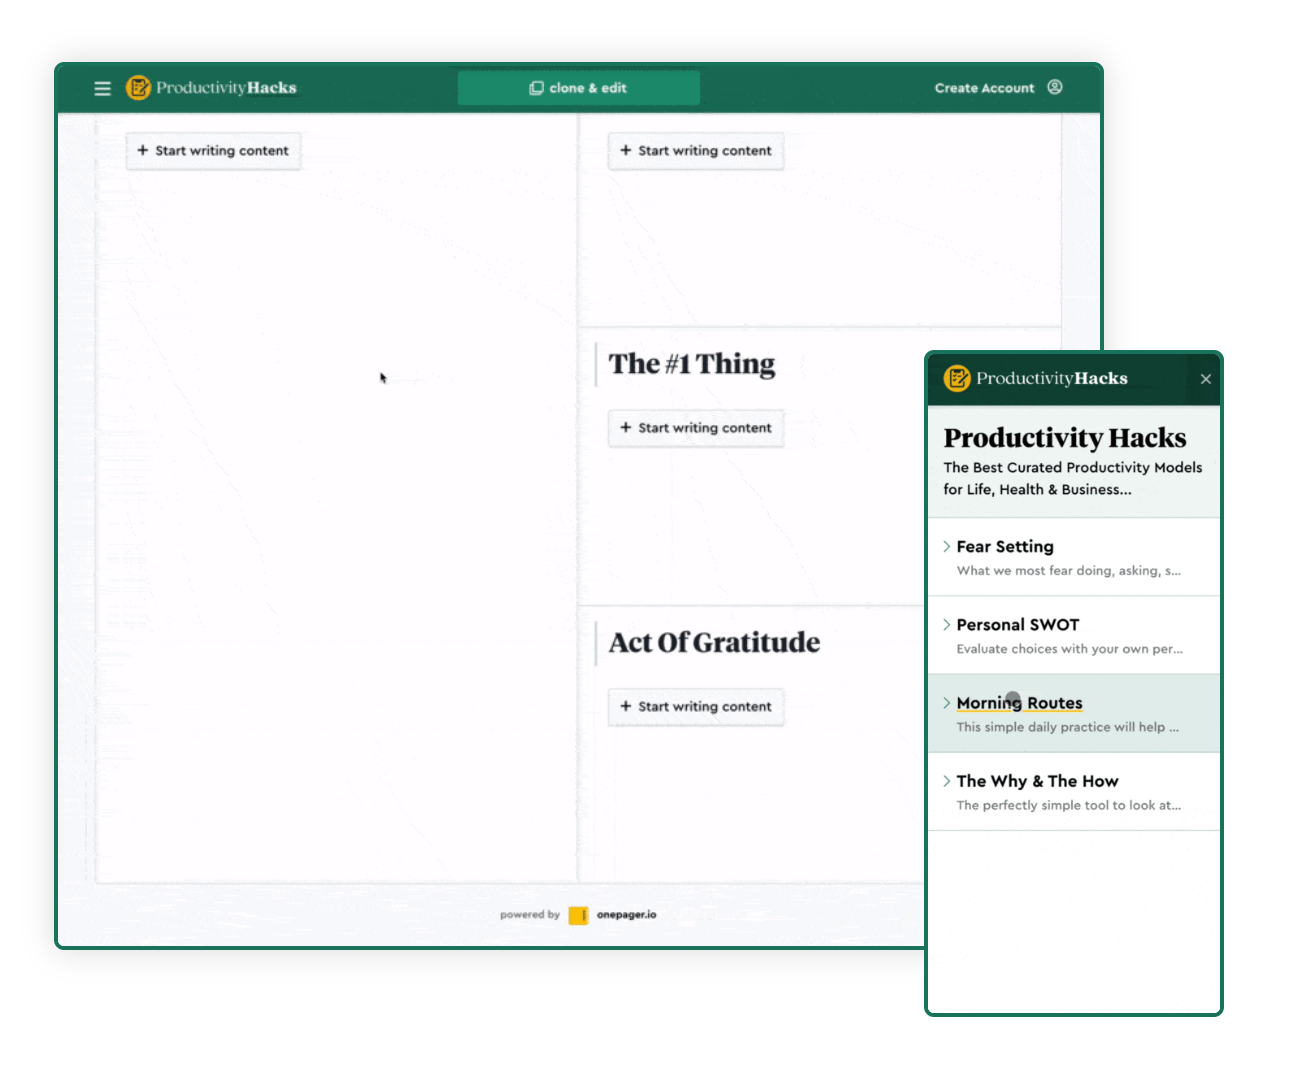The image size is (1298, 1068).
Task: Click the clone icon inside the green header button
Action: tap(537, 87)
